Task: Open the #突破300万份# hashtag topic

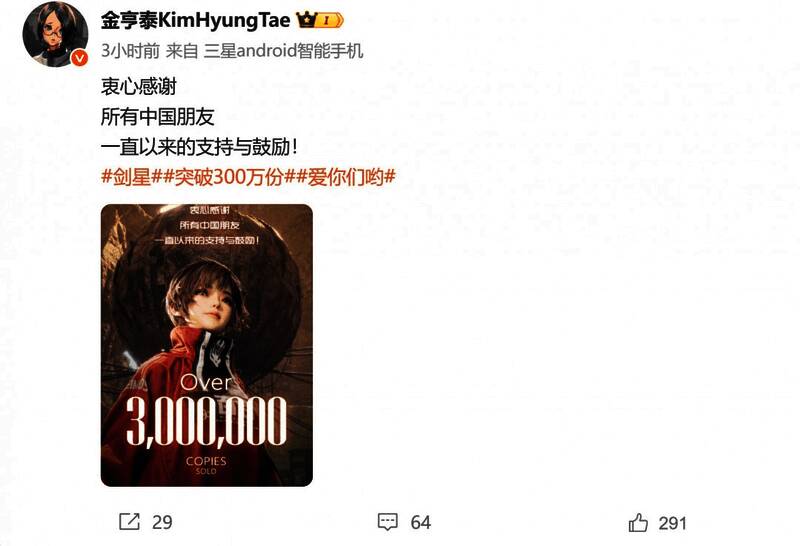Action: [229, 177]
